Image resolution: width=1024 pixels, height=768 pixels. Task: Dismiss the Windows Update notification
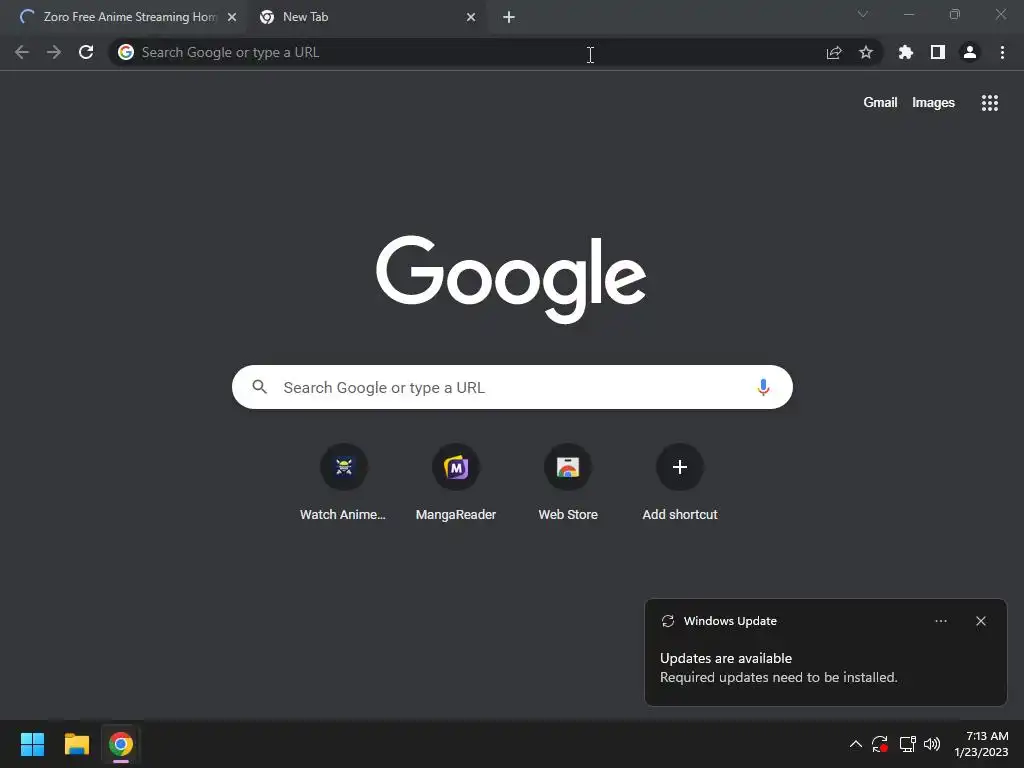(x=980, y=621)
